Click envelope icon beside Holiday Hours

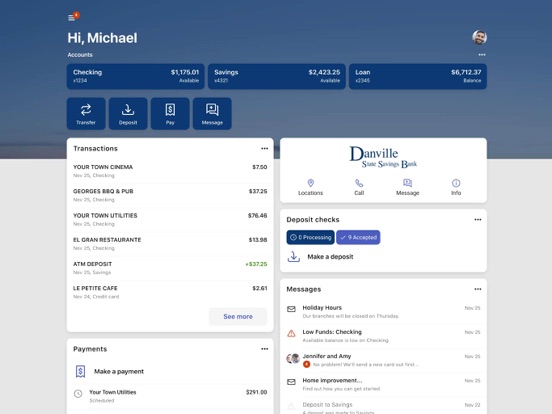(x=291, y=309)
